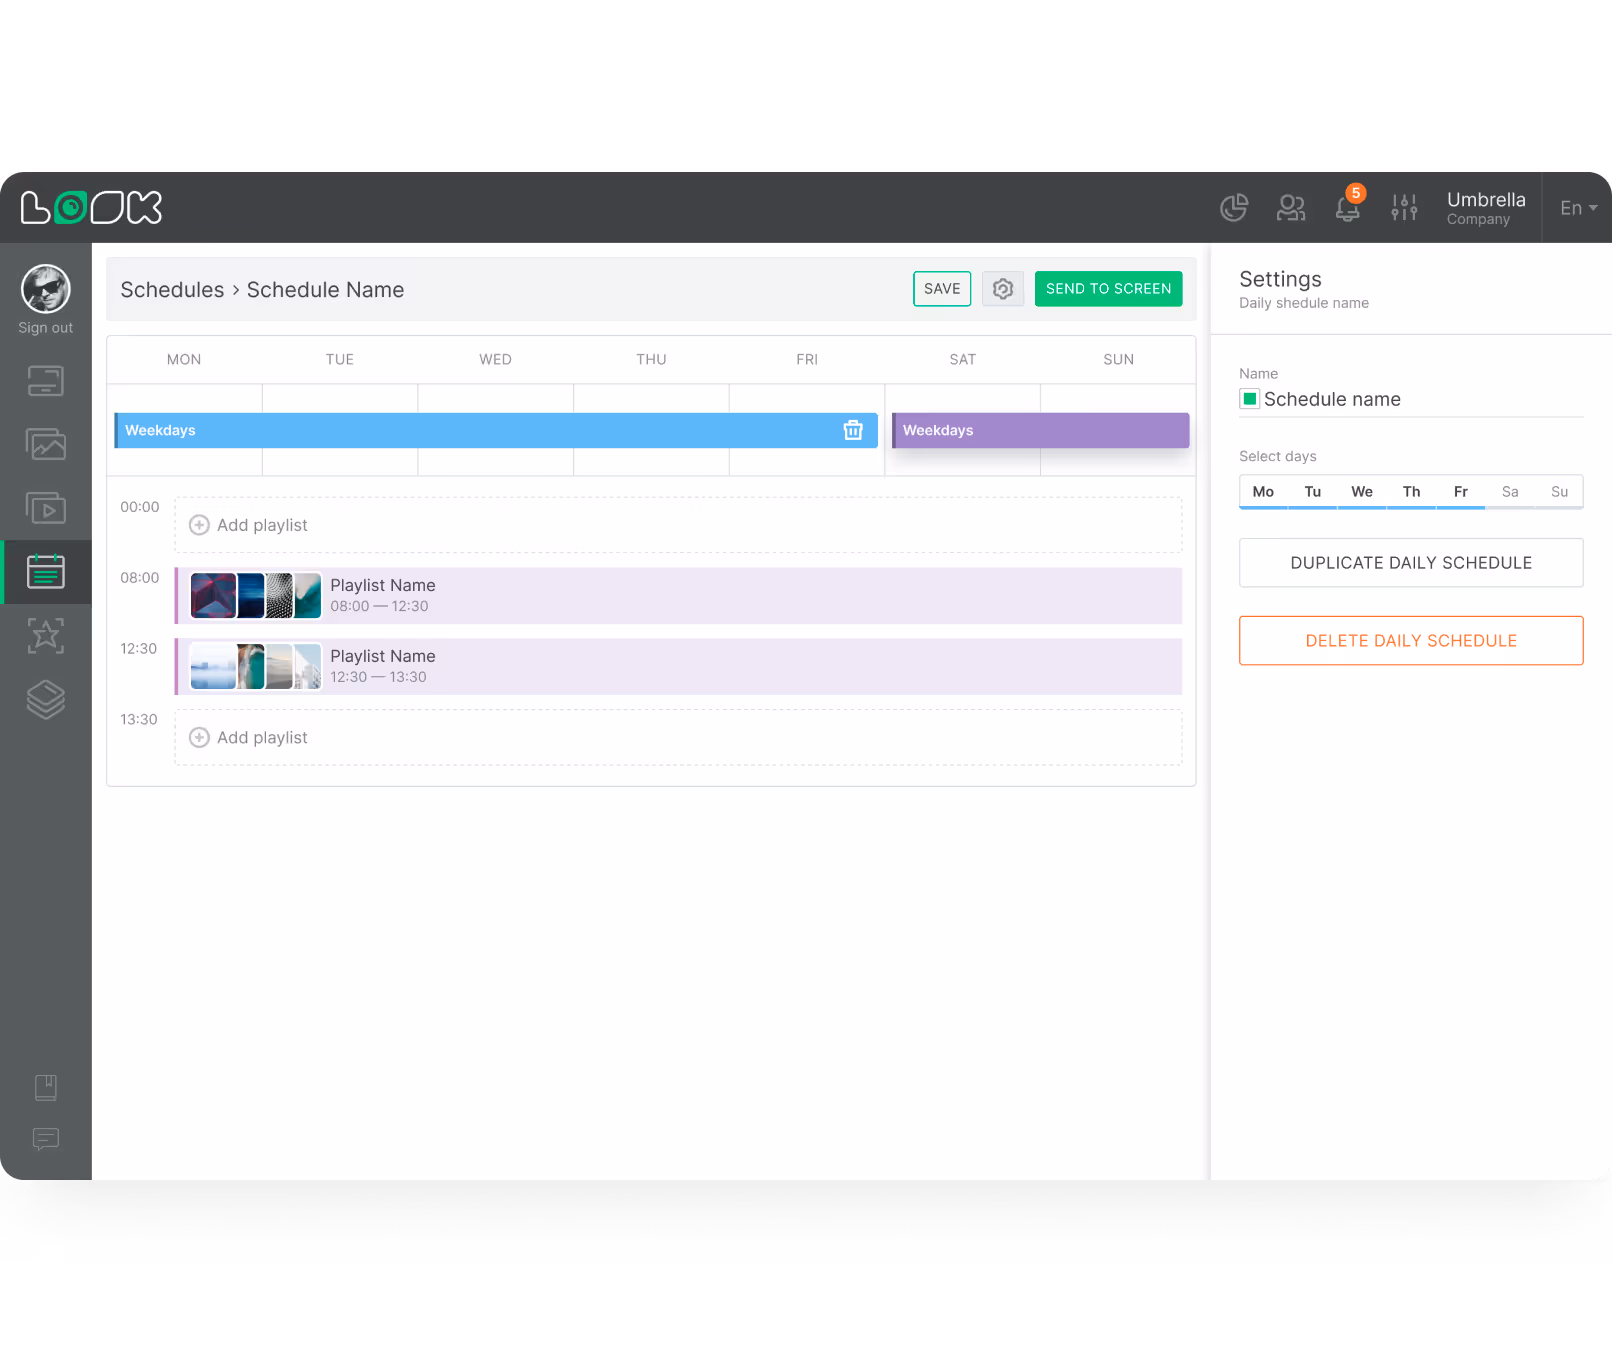Open the layers stack sidebar icon
Viewport: 1612px width, 1352px height.
[x=46, y=699]
